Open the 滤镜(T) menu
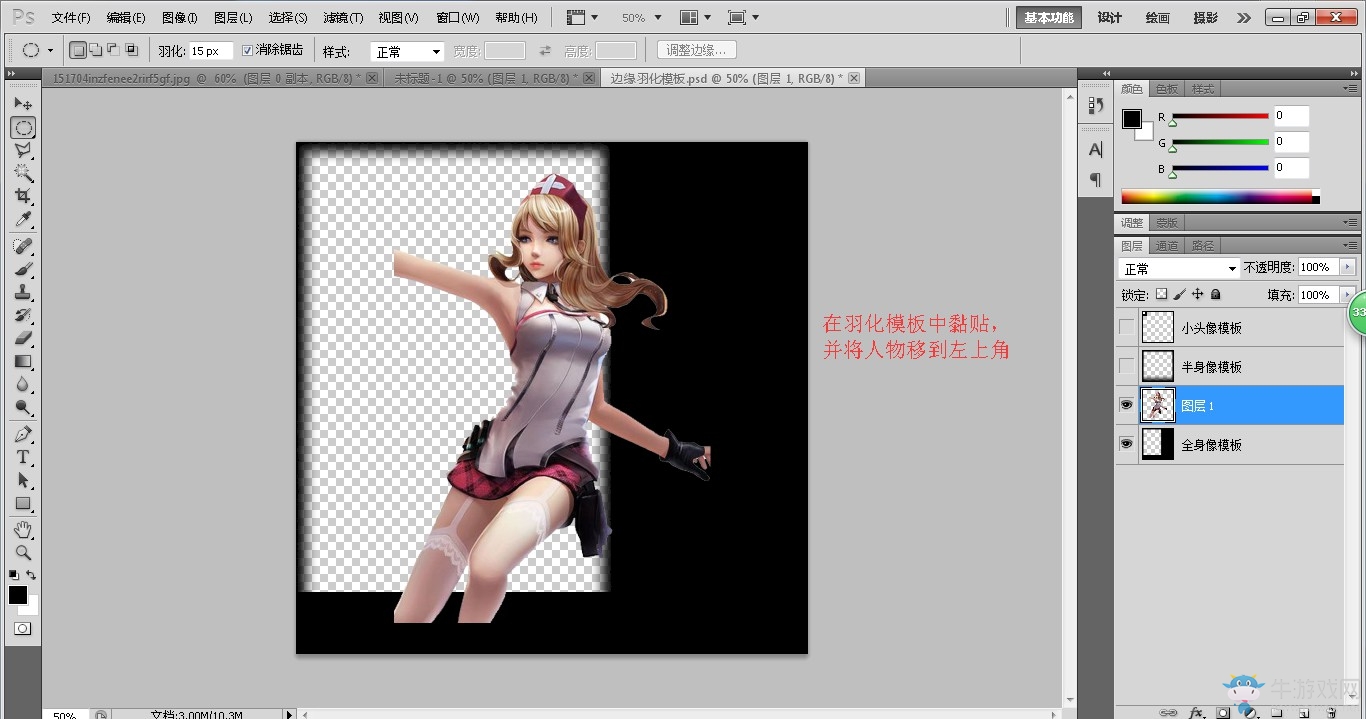The image size is (1366, 719). (x=343, y=18)
